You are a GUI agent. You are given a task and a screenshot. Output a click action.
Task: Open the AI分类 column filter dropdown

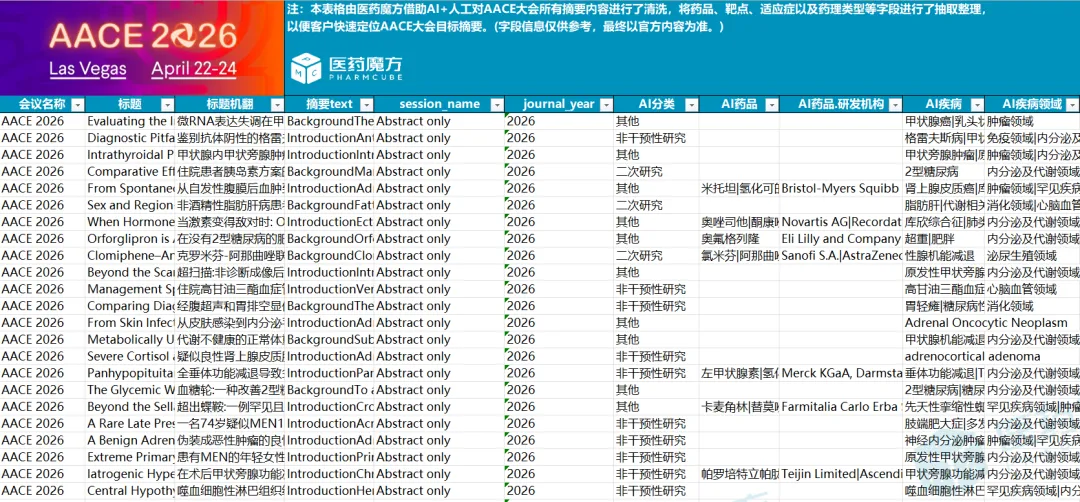pos(691,104)
